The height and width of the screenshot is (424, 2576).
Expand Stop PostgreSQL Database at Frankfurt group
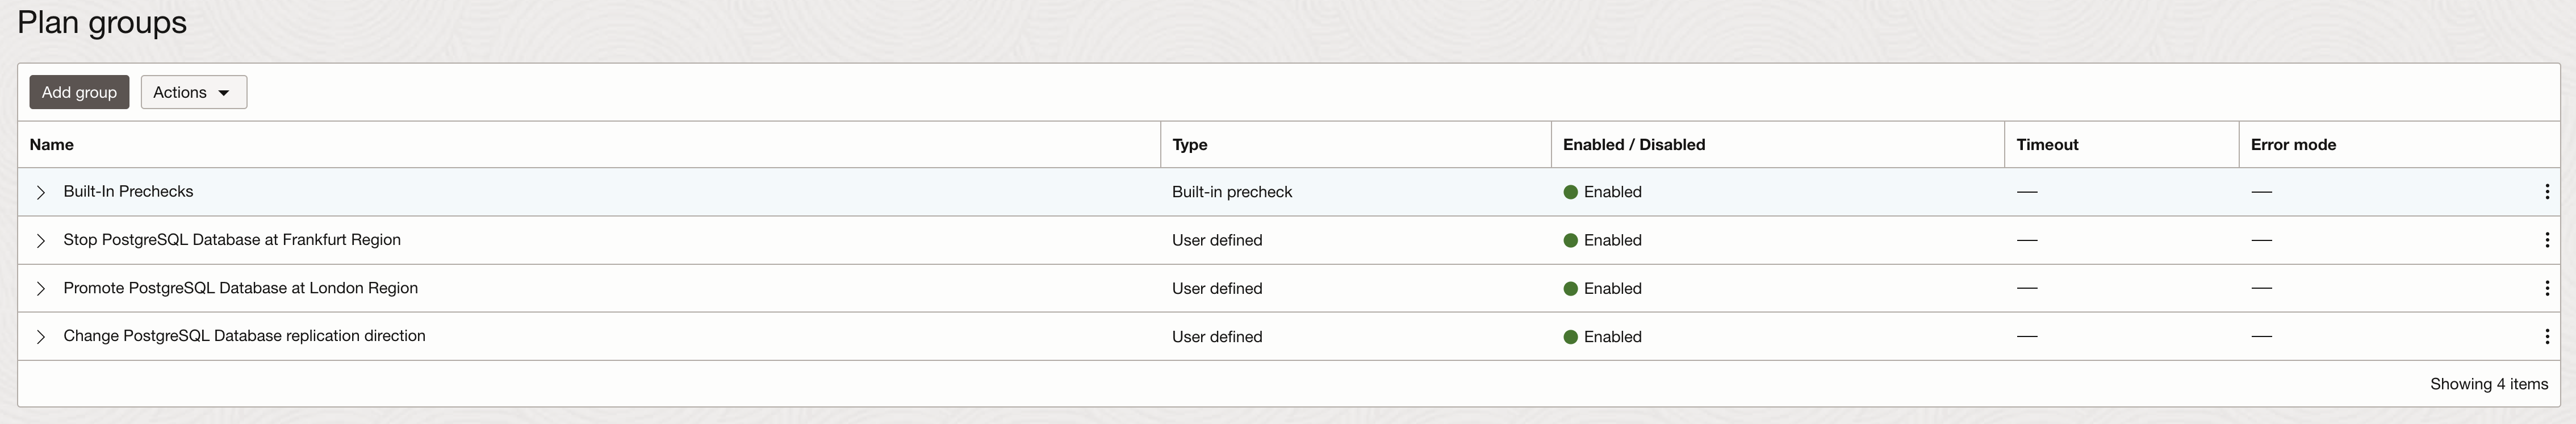click(x=41, y=240)
